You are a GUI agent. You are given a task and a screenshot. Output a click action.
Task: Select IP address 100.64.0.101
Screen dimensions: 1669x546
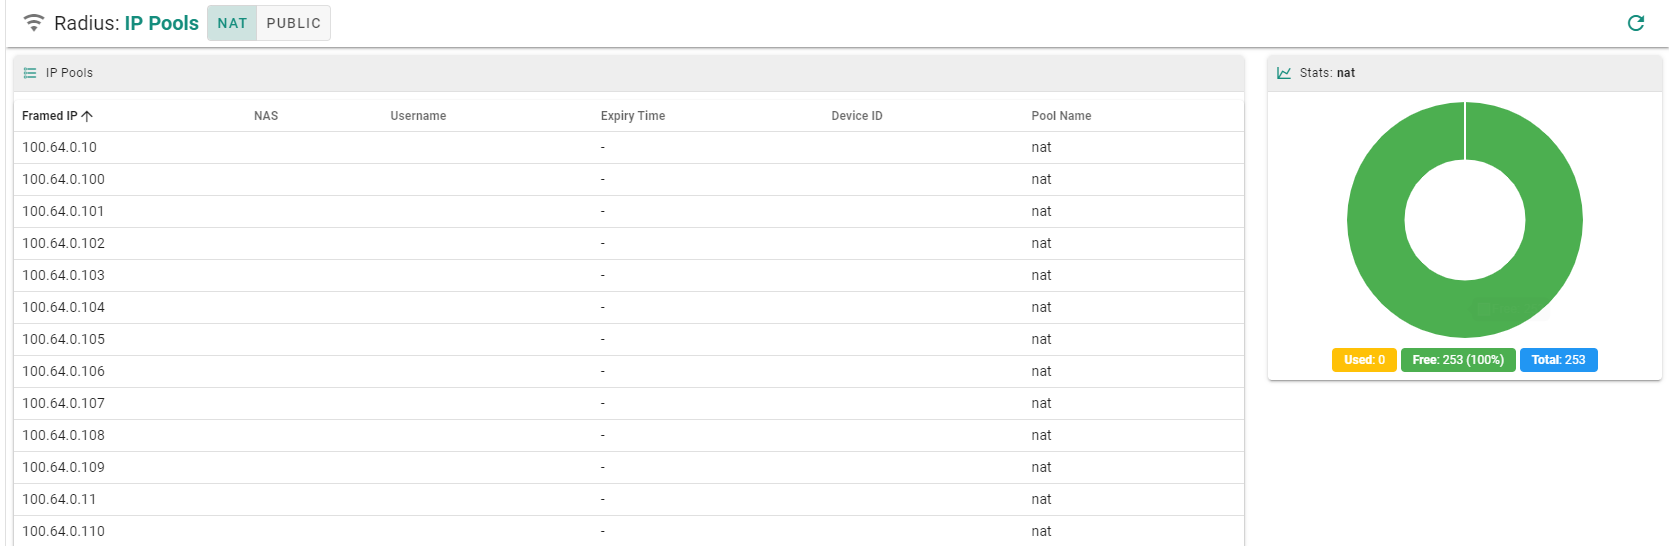(63, 211)
